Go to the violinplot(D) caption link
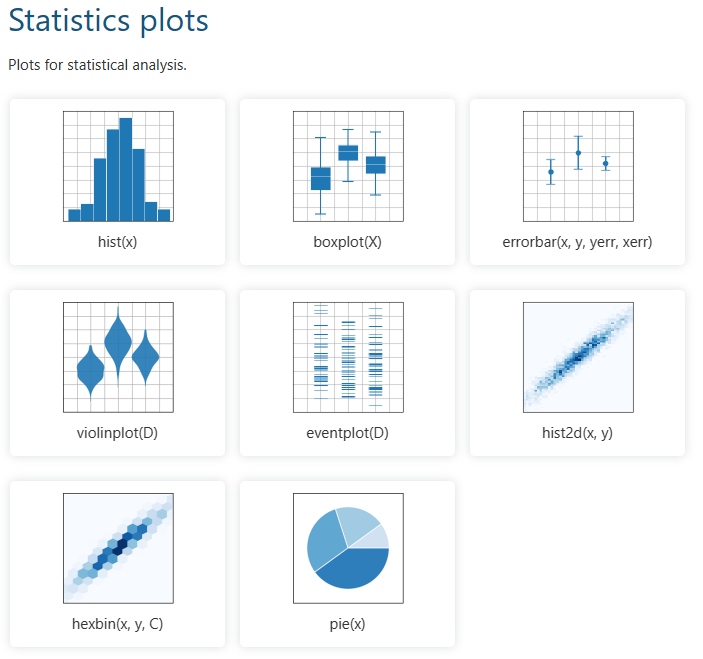Screen dimensions: 703x659 tap(118, 433)
